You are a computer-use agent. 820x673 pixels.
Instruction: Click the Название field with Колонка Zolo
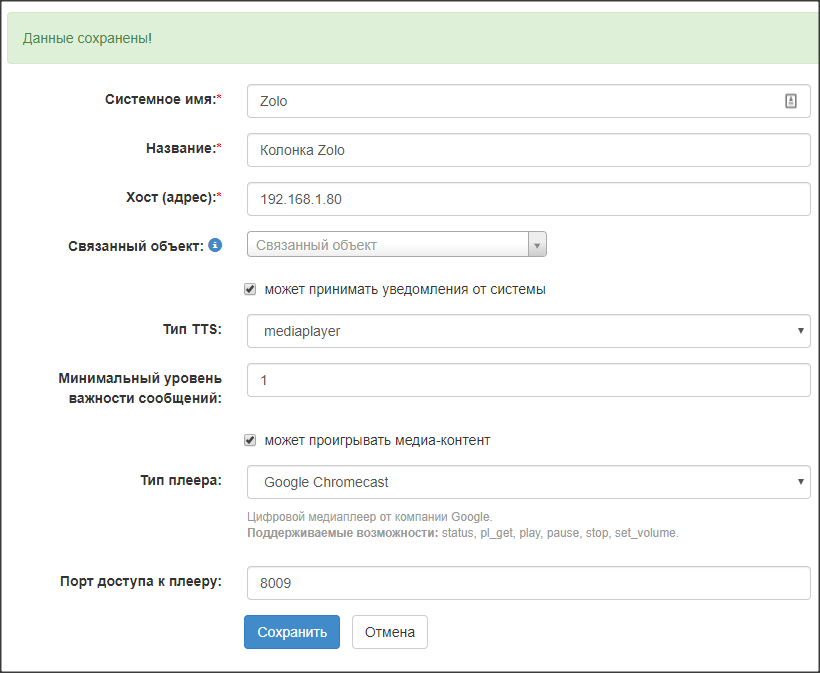(528, 150)
